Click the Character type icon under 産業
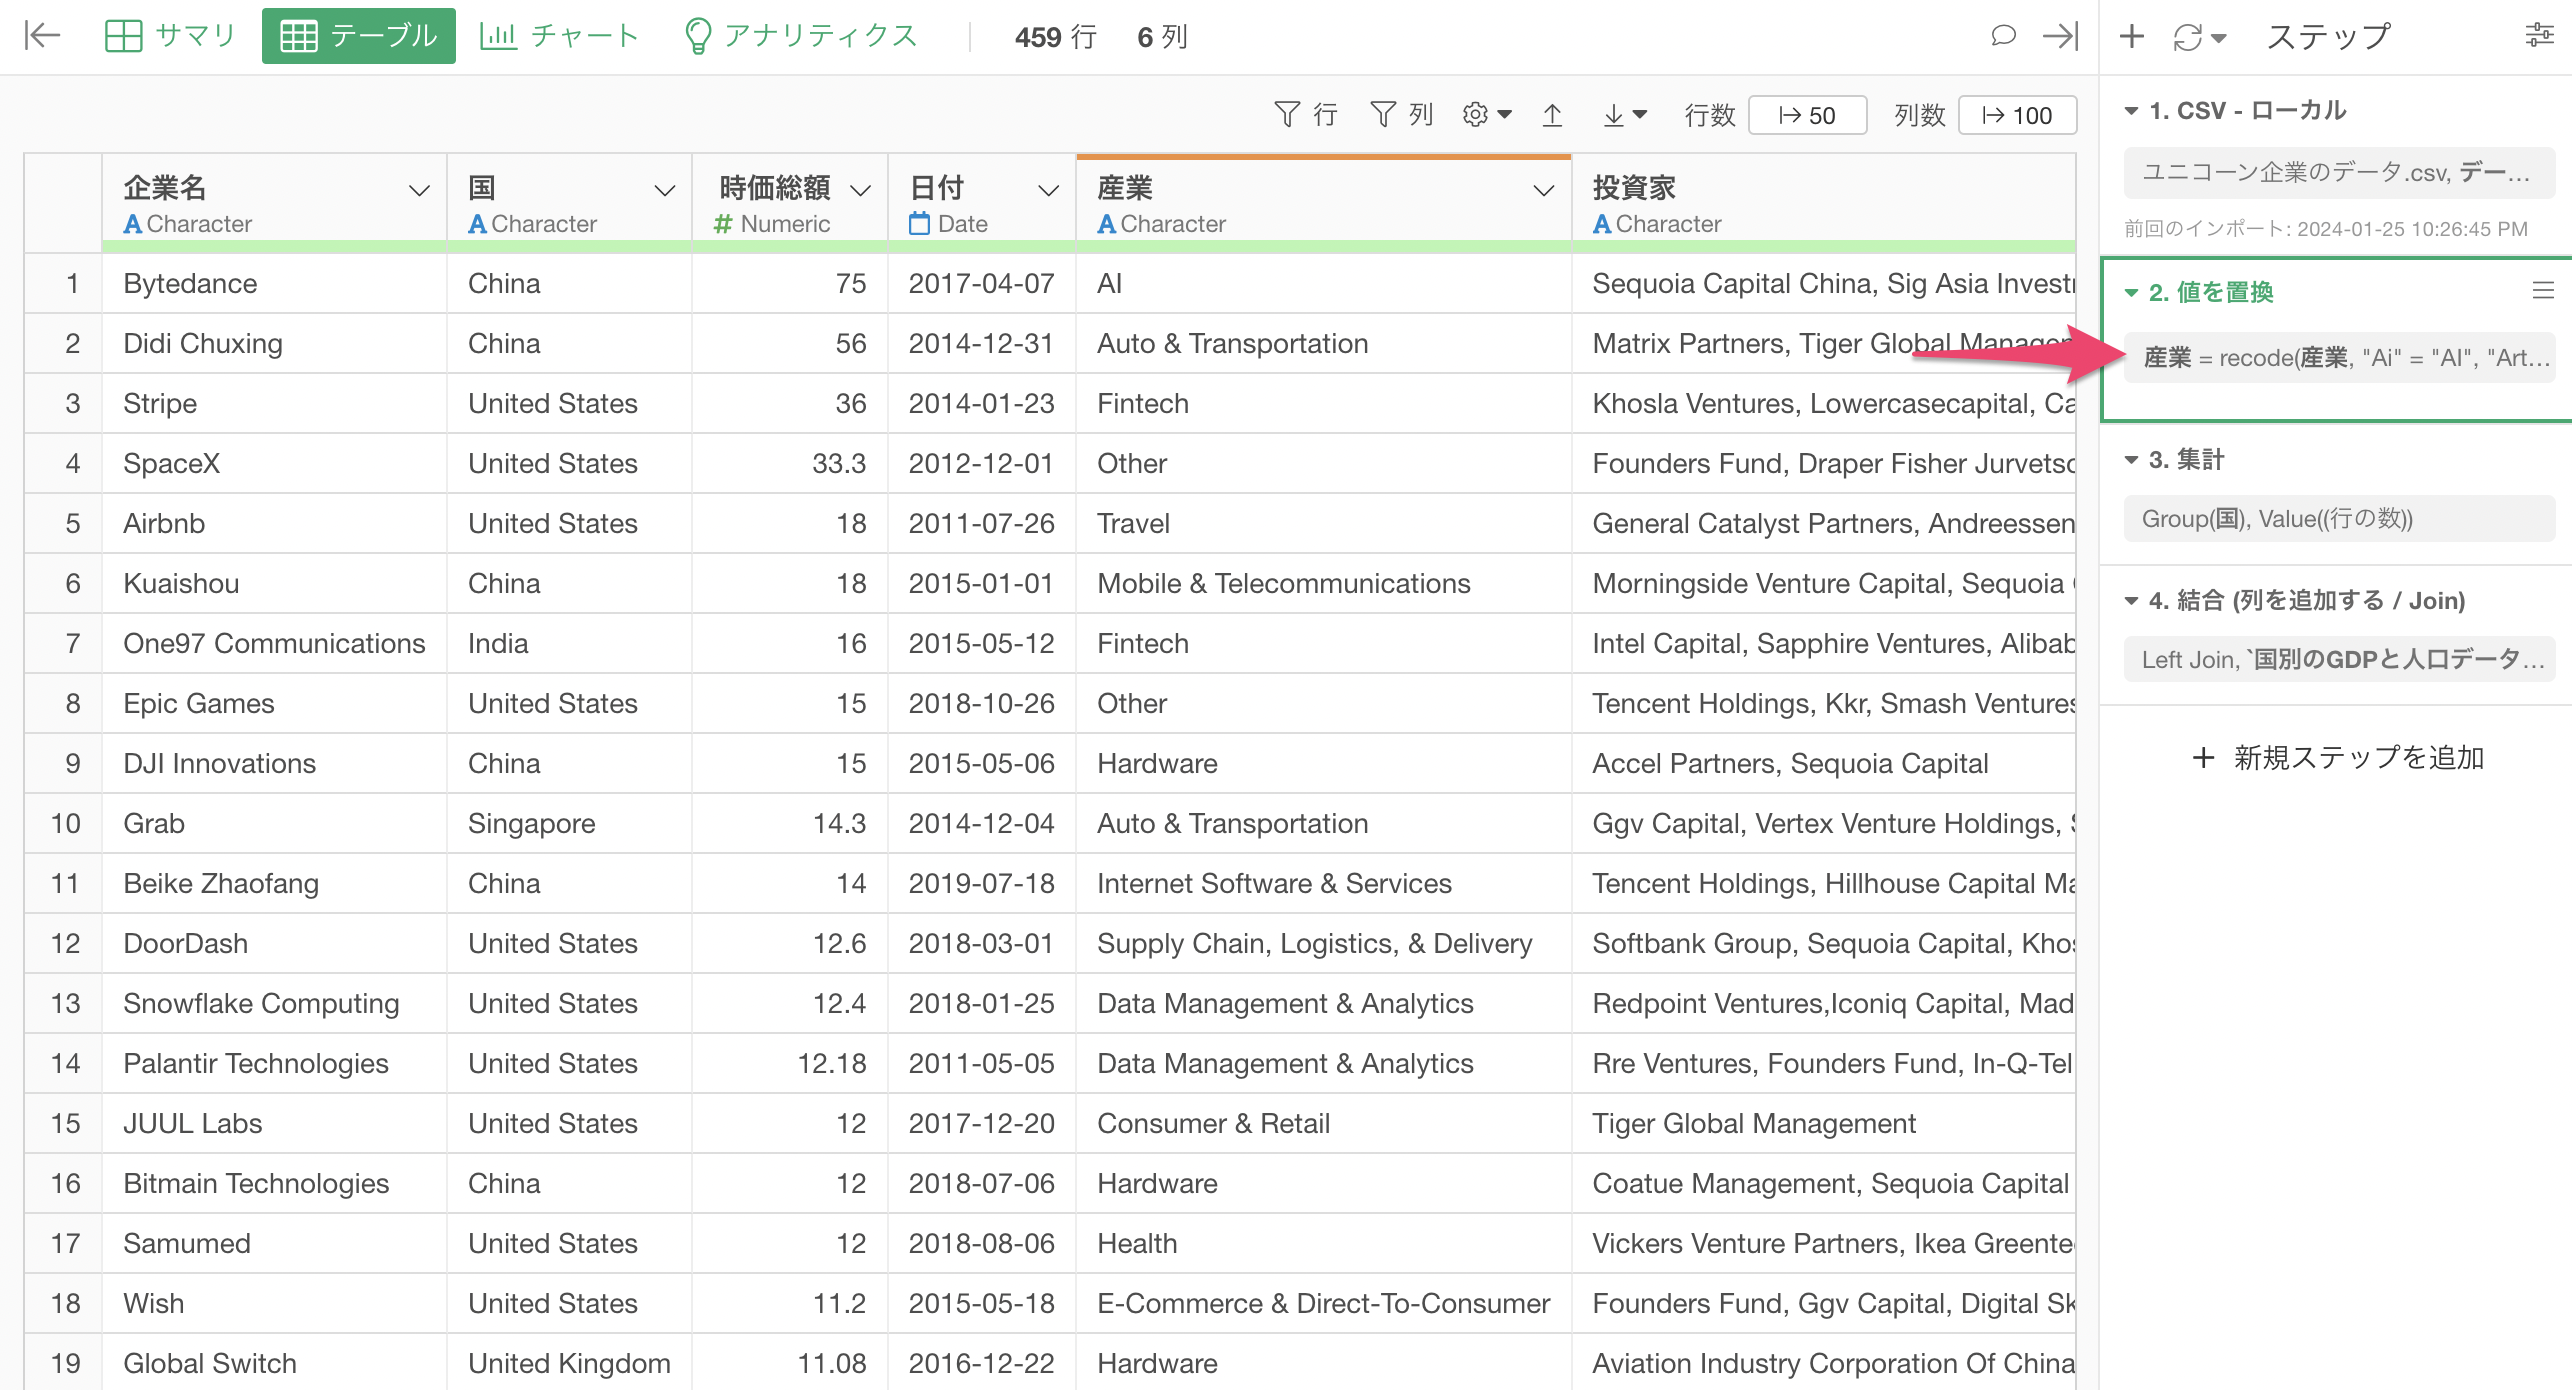Viewport: 2572px width, 1390px height. (x=1106, y=224)
